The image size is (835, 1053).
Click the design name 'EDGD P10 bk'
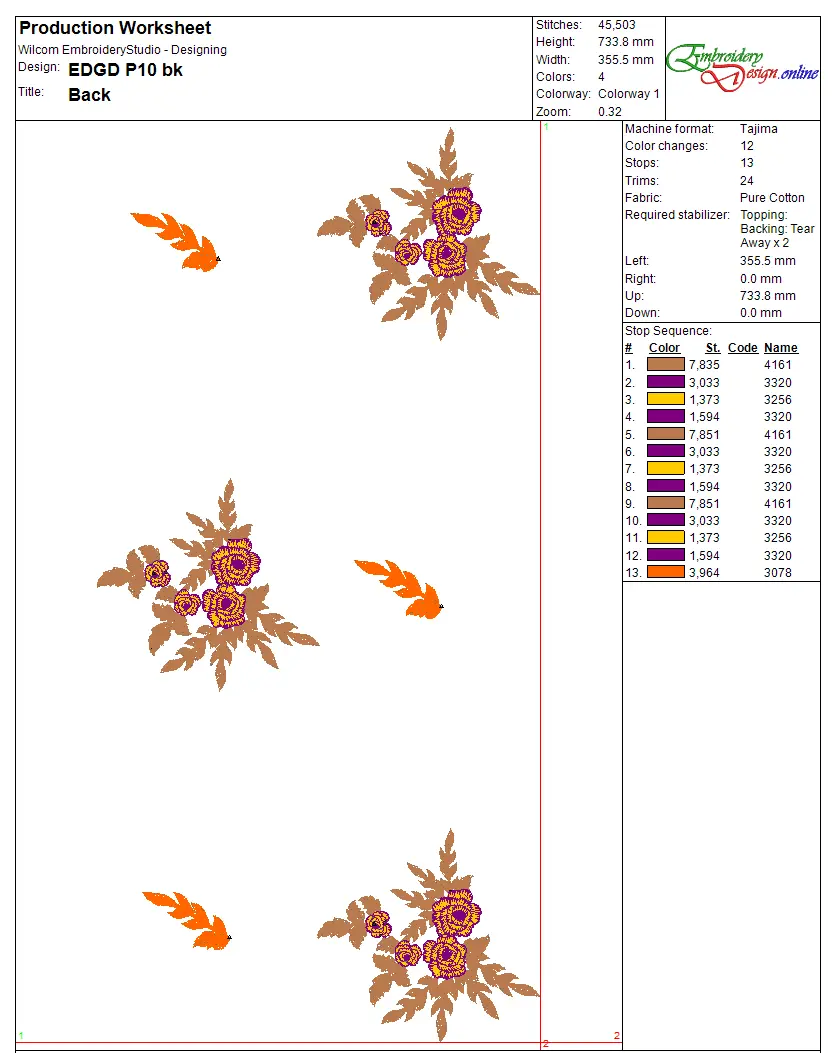tap(125, 70)
